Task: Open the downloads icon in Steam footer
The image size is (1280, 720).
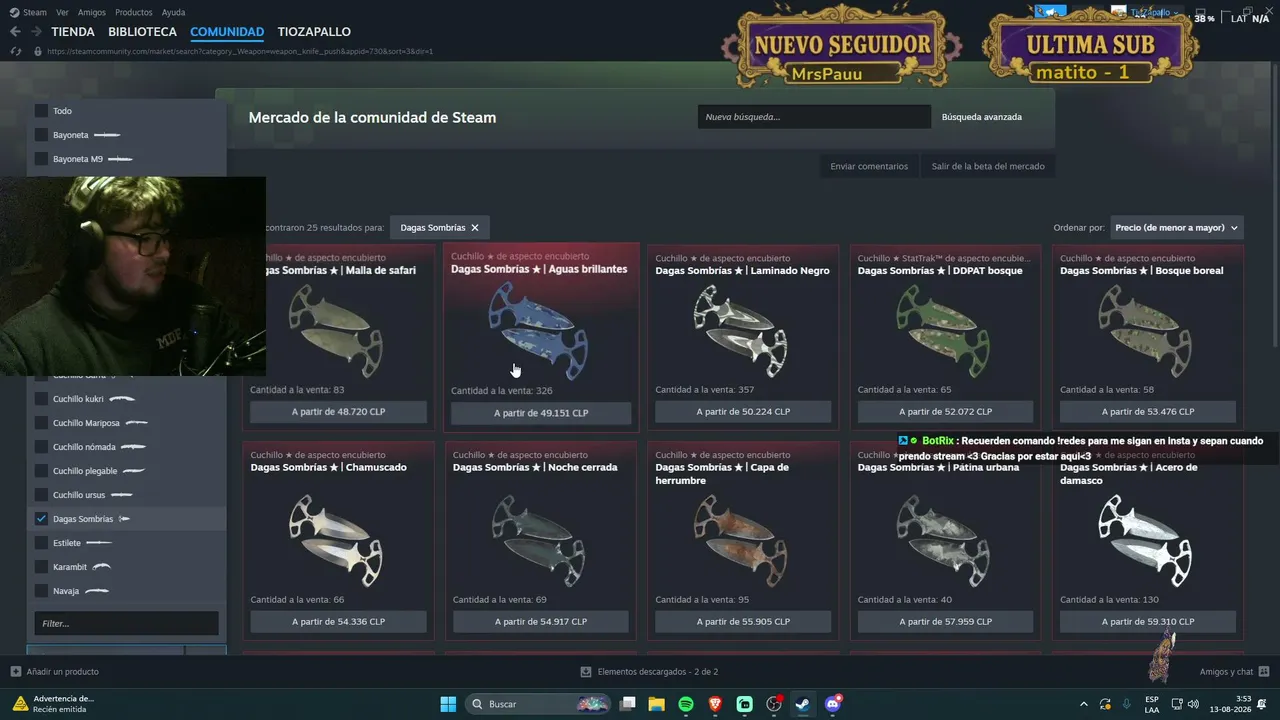Action: point(585,672)
